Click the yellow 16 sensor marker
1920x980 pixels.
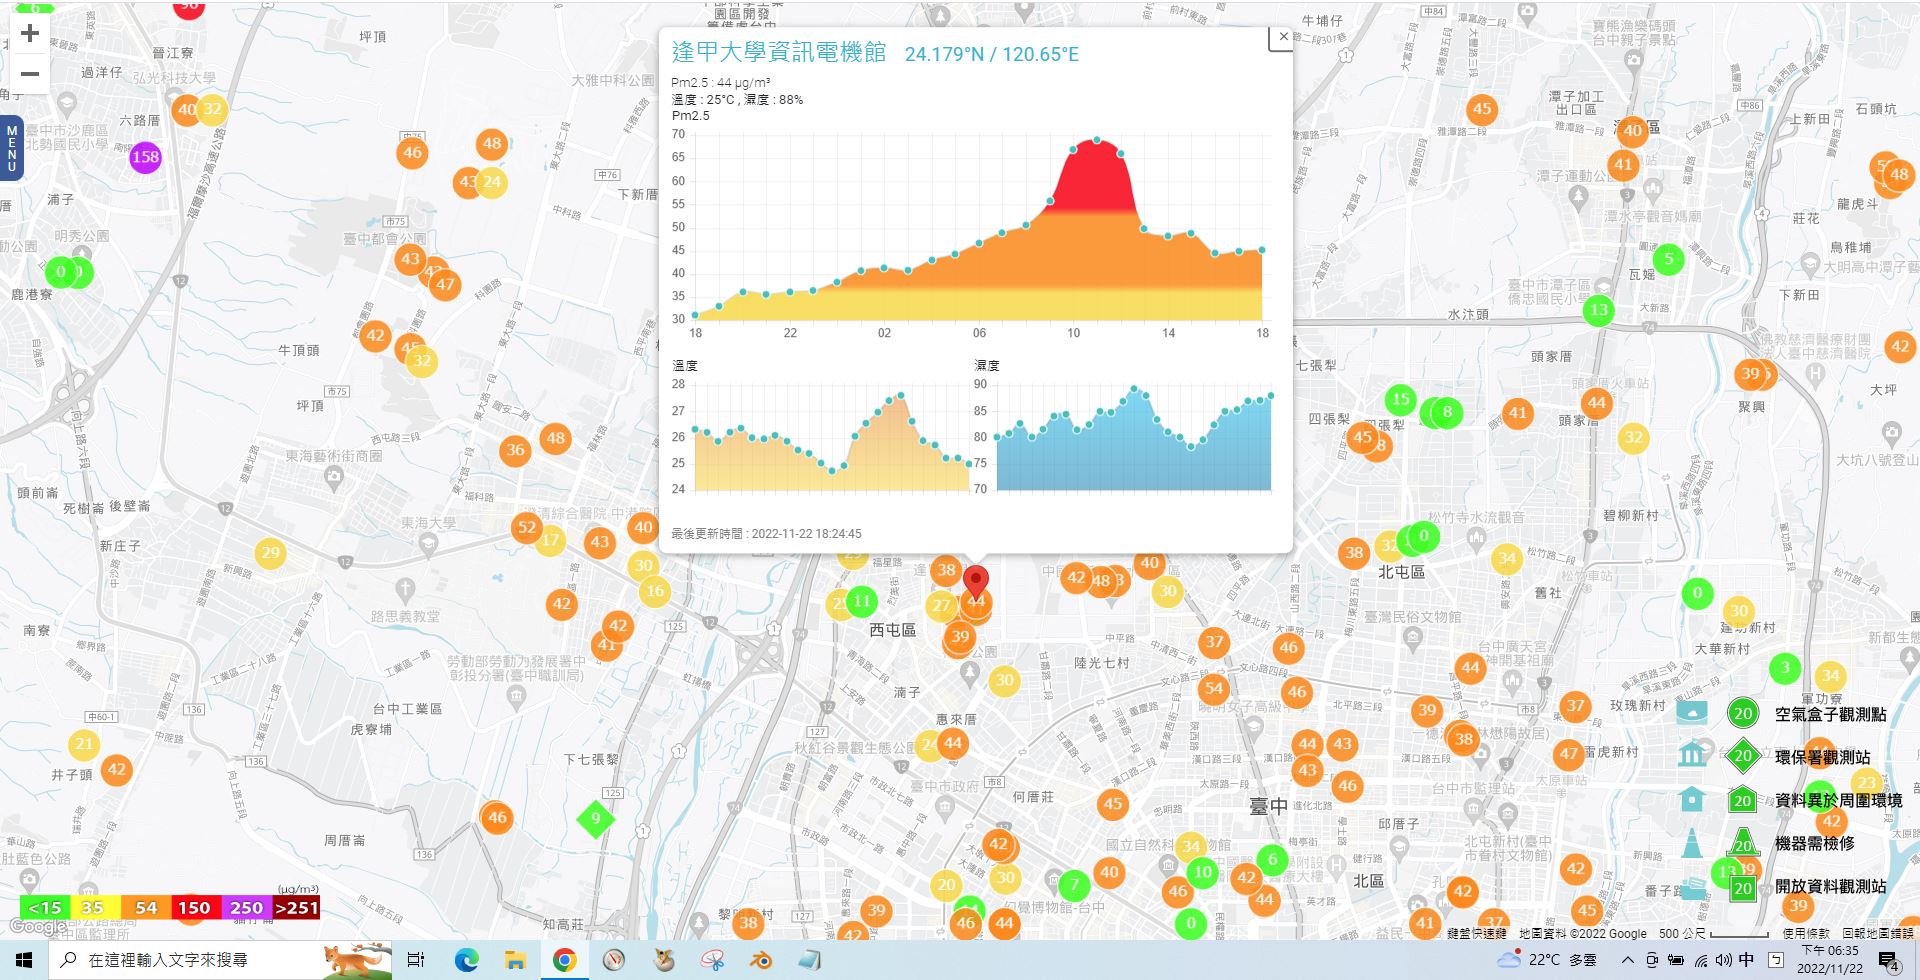(655, 591)
